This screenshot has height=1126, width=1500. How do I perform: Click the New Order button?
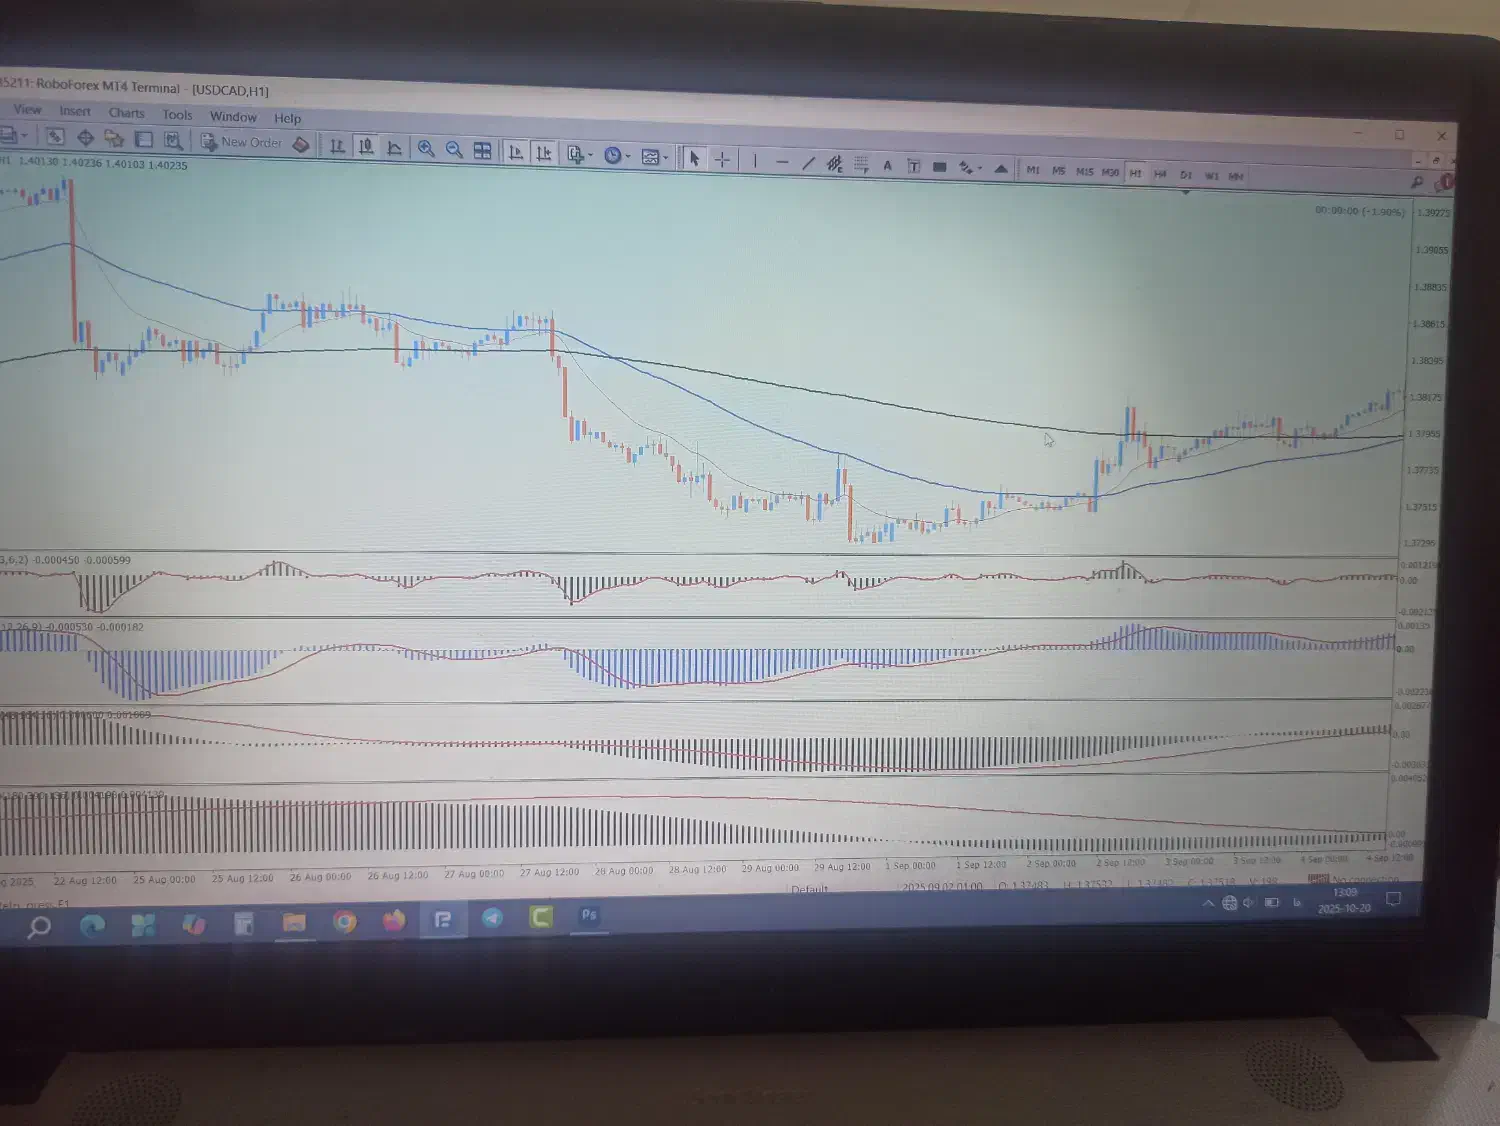pyautogui.click(x=241, y=142)
